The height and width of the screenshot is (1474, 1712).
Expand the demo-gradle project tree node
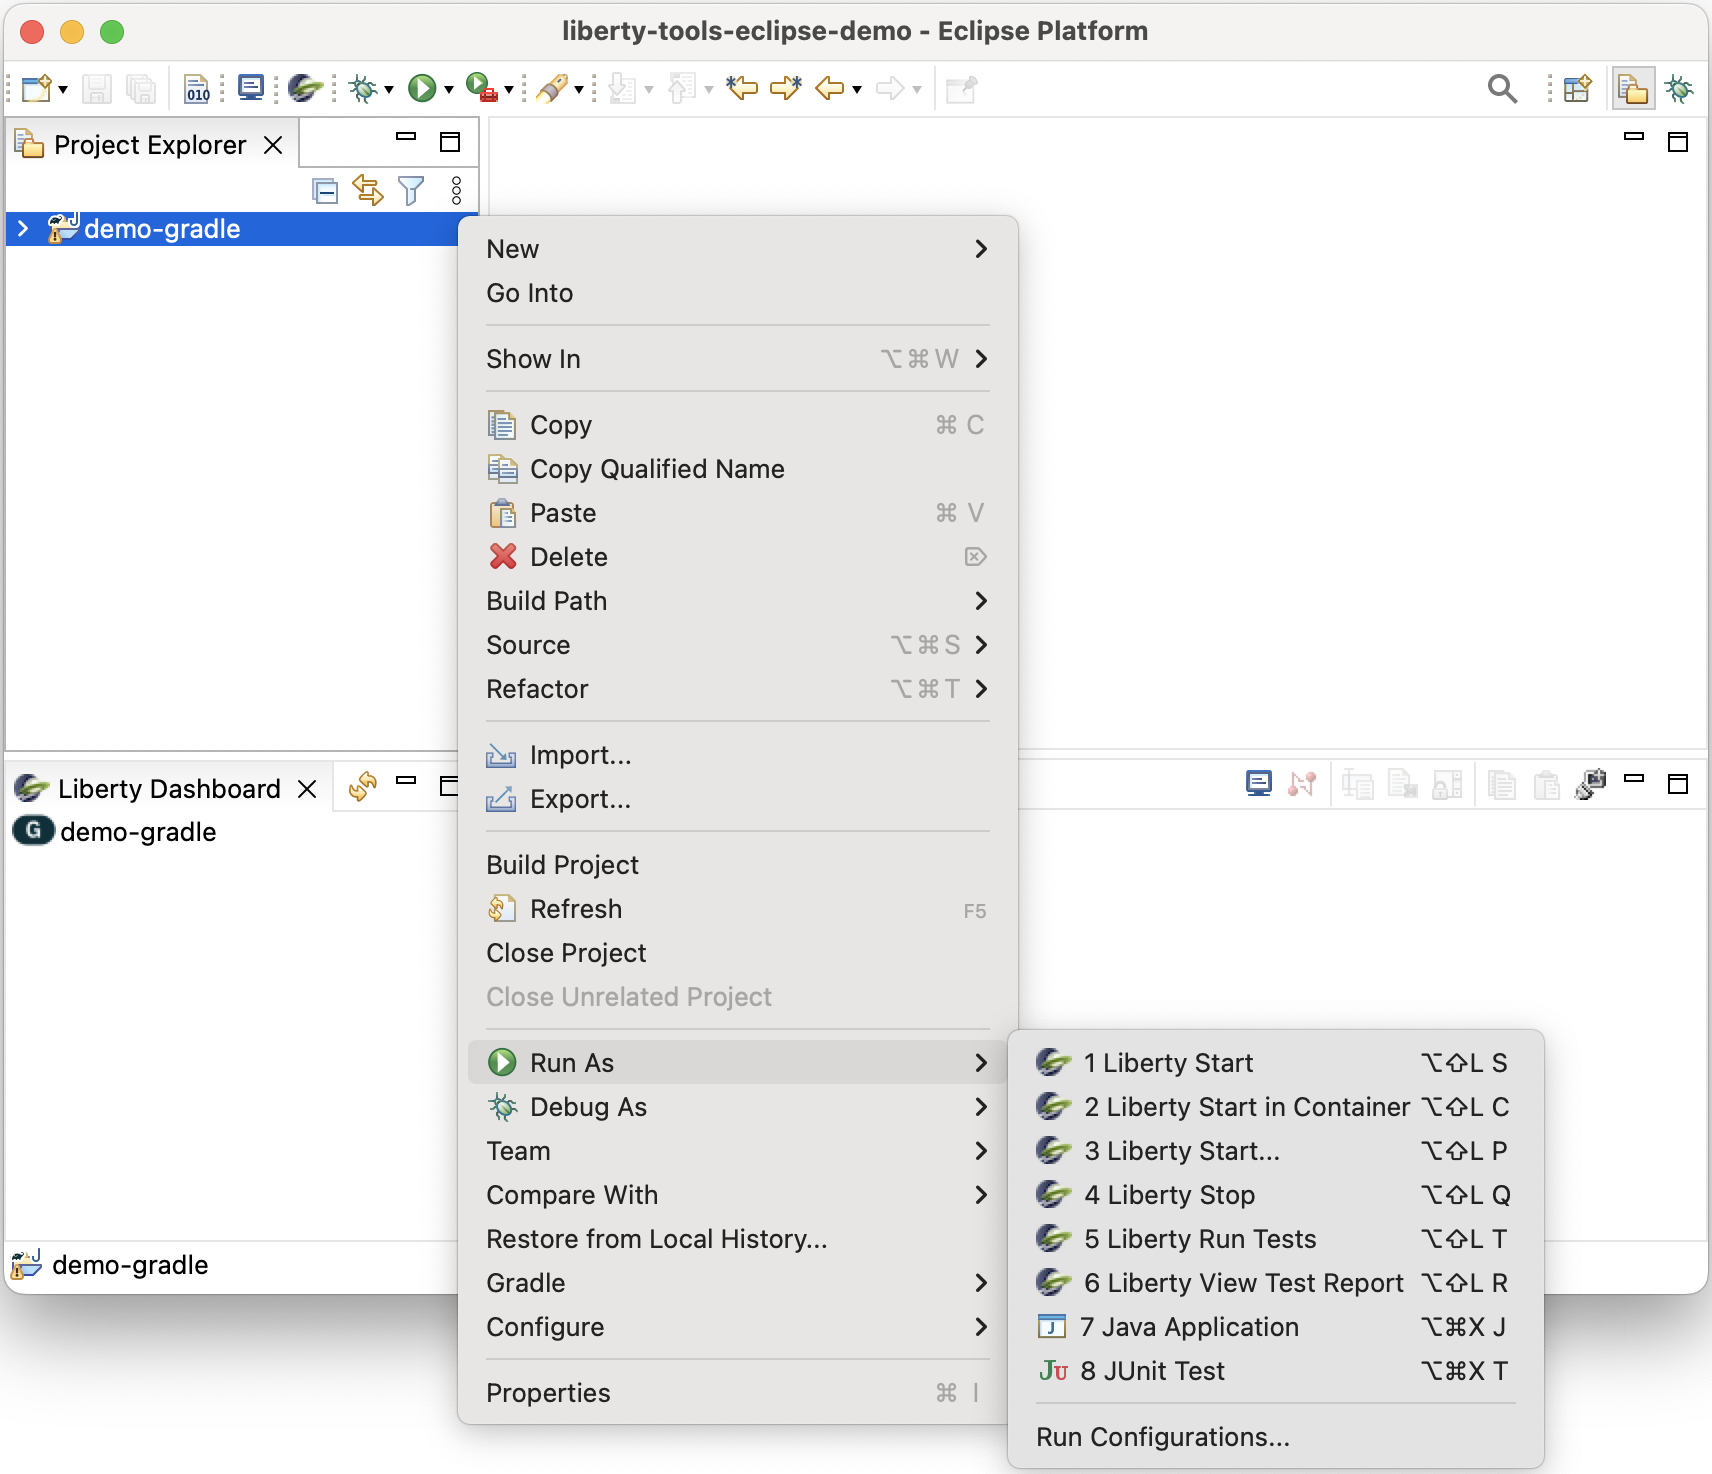click(x=23, y=229)
